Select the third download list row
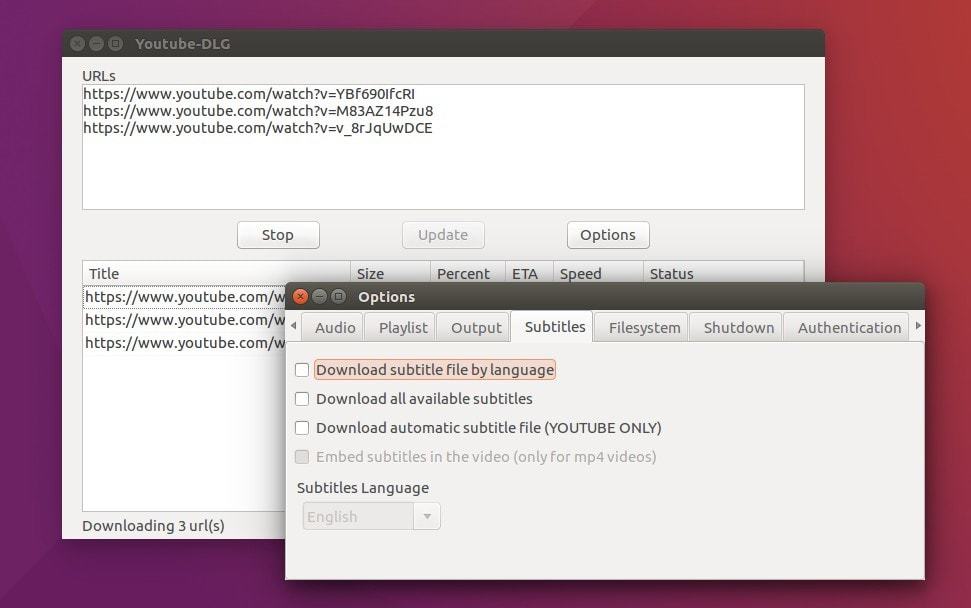Image resolution: width=971 pixels, height=608 pixels. (x=185, y=342)
